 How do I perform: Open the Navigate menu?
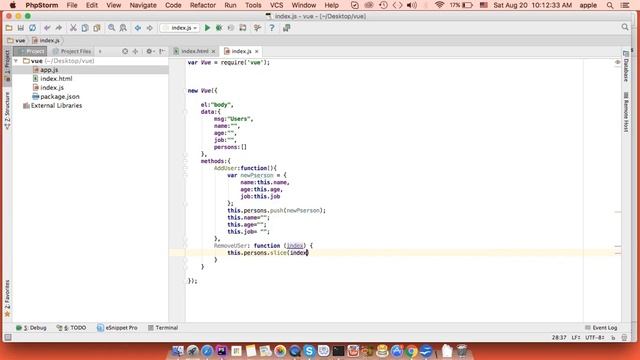click(x=143, y=5)
